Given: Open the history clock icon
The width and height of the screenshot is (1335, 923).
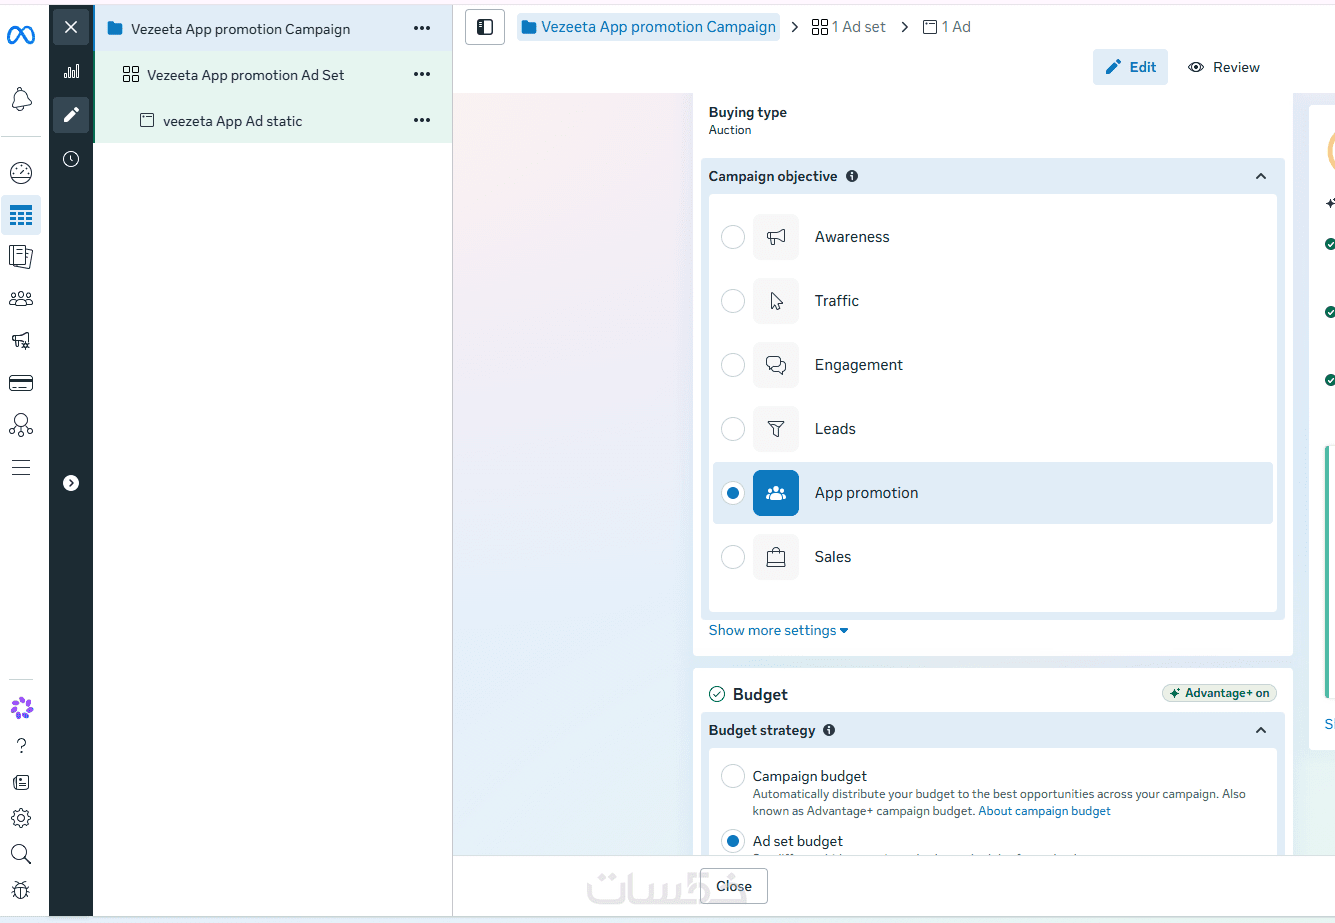Looking at the screenshot, I should coord(71,159).
